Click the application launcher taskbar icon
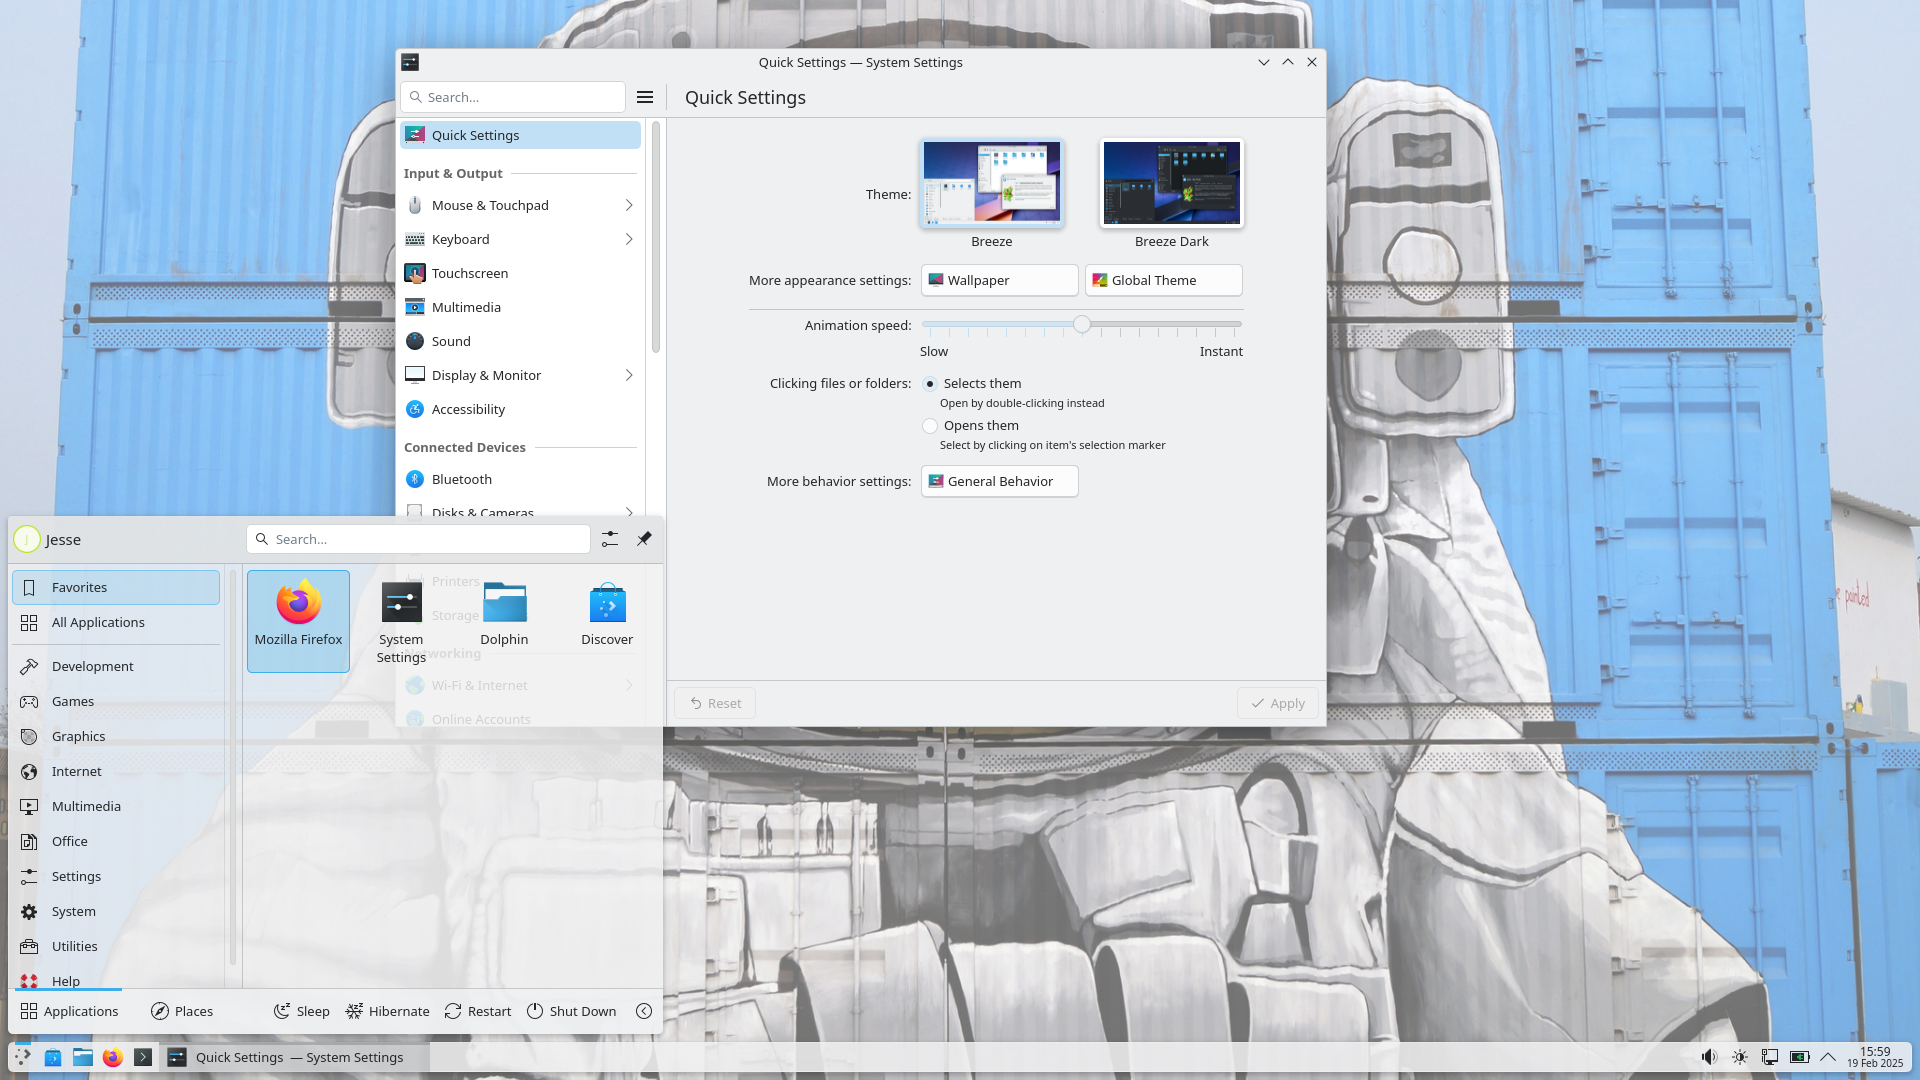The image size is (1920, 1080). pos(22,1057)
